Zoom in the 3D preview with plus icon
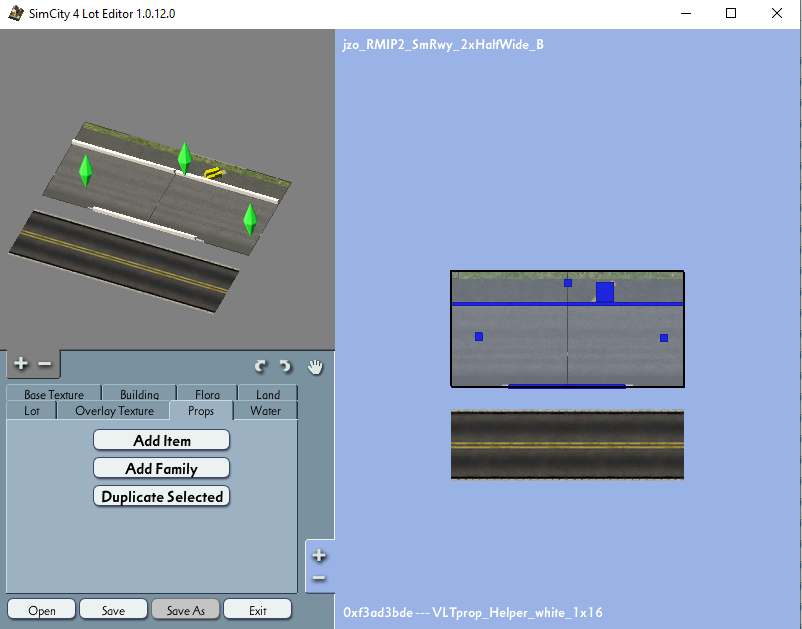Screen dimensions: 802x629 pyautogui.click(x=21, y=364)
